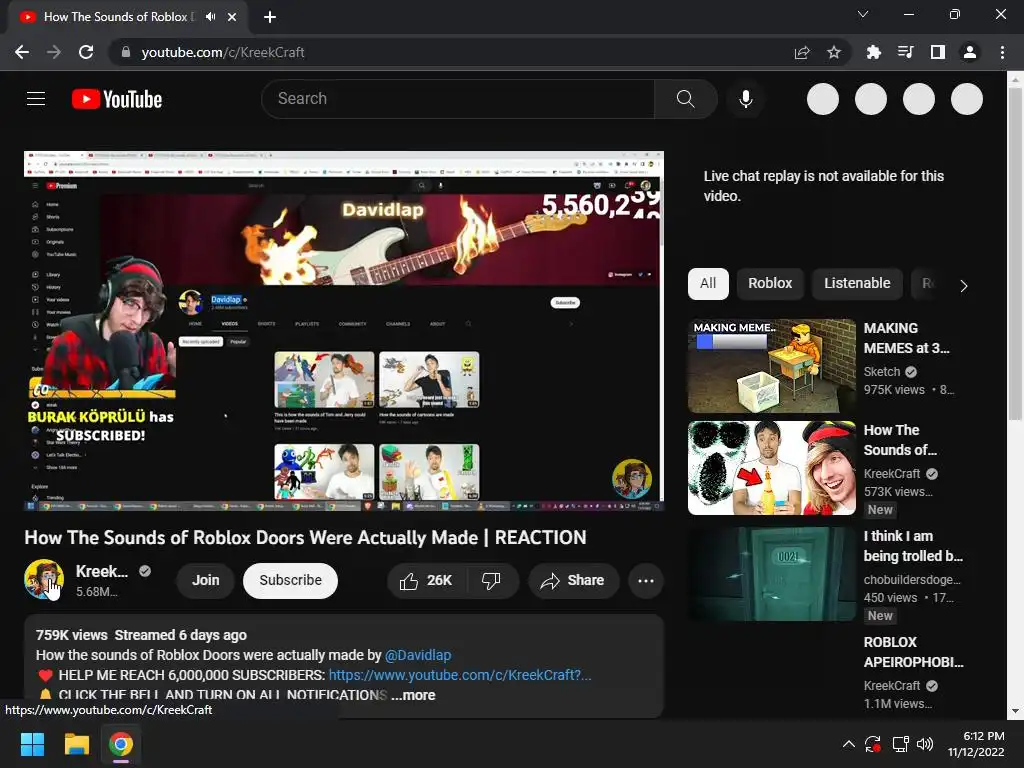Click the search magnifier button
Image resolution: width=1024 pixels, height=768 pixels.
tap(685, 99)
